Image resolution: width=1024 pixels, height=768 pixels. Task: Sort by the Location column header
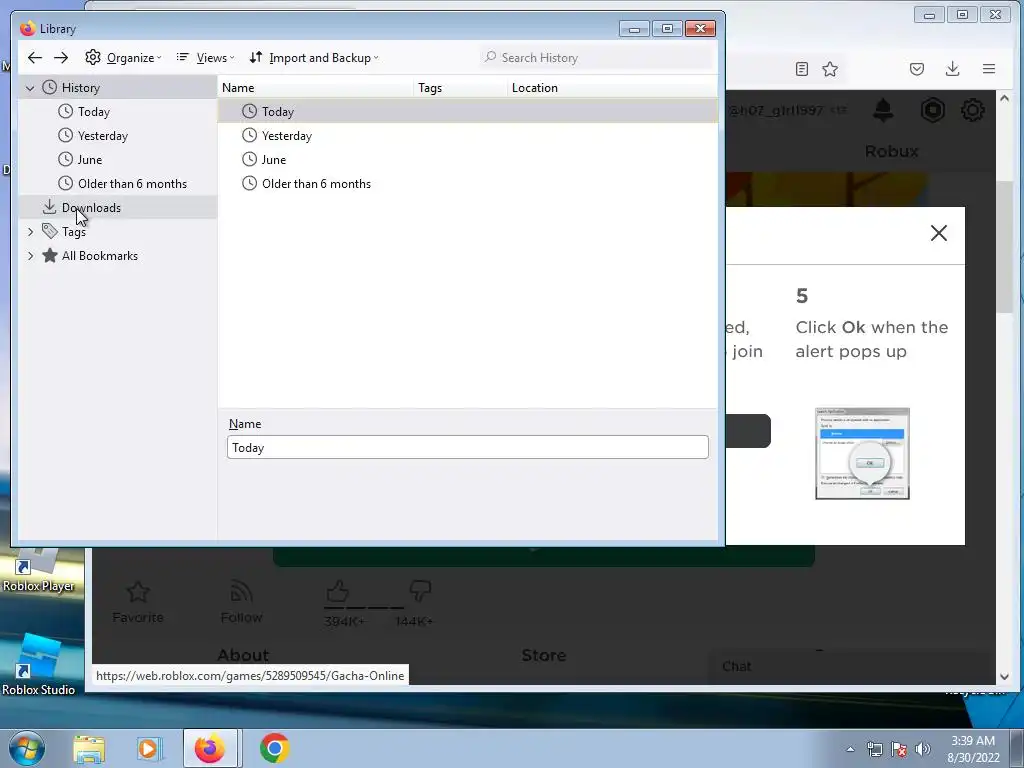[x=613, y=88]
